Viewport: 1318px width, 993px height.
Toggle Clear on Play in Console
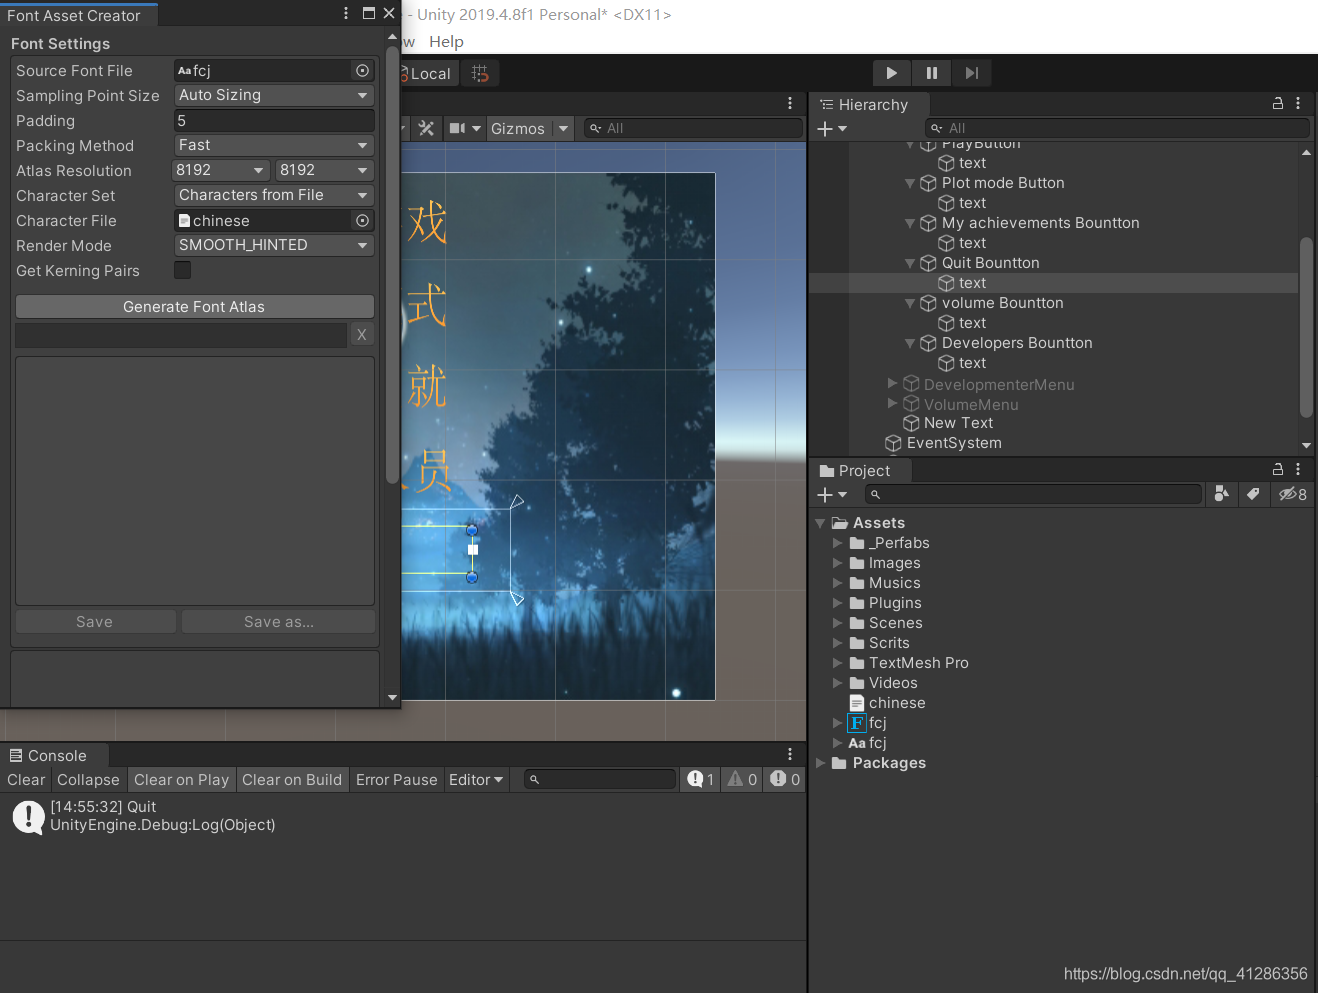point(181,779)
